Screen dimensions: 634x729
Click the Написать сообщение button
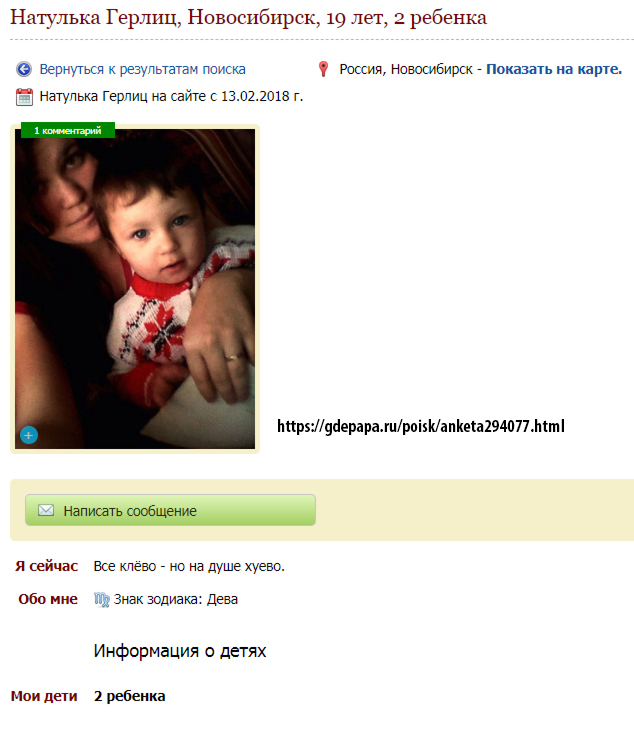coord(171,510)
